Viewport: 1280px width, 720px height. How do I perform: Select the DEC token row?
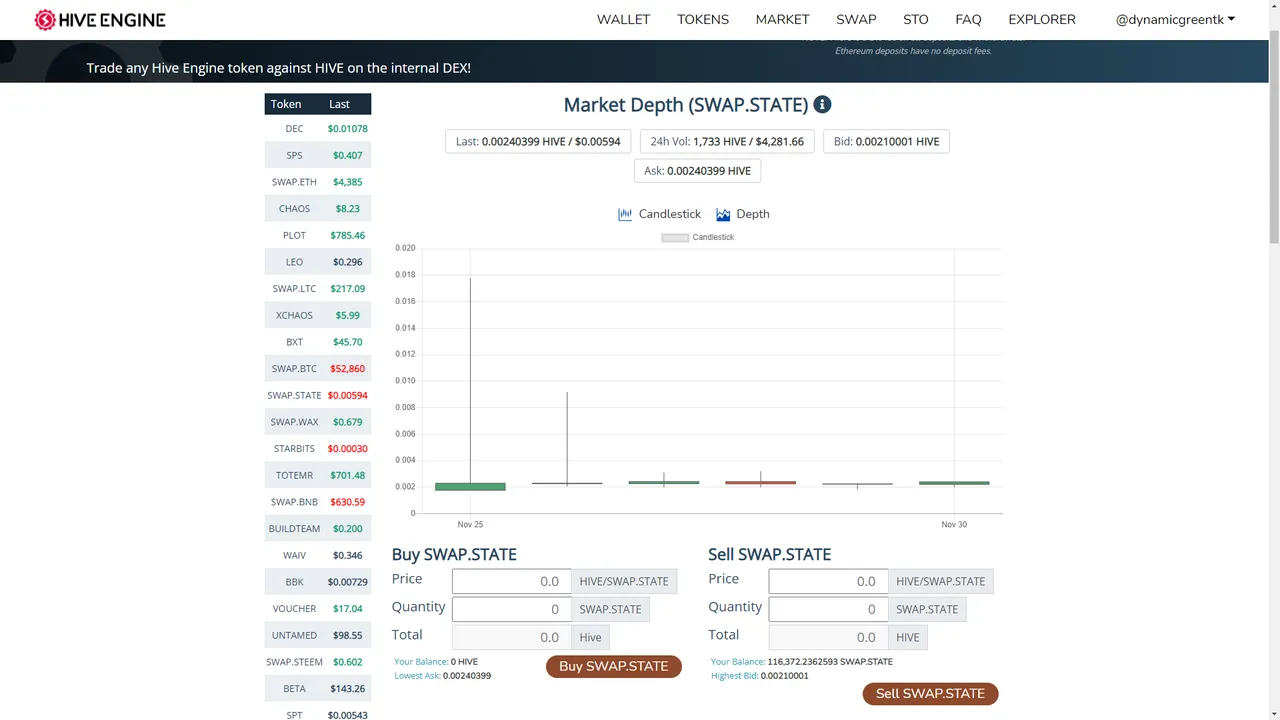pos(318,129)
